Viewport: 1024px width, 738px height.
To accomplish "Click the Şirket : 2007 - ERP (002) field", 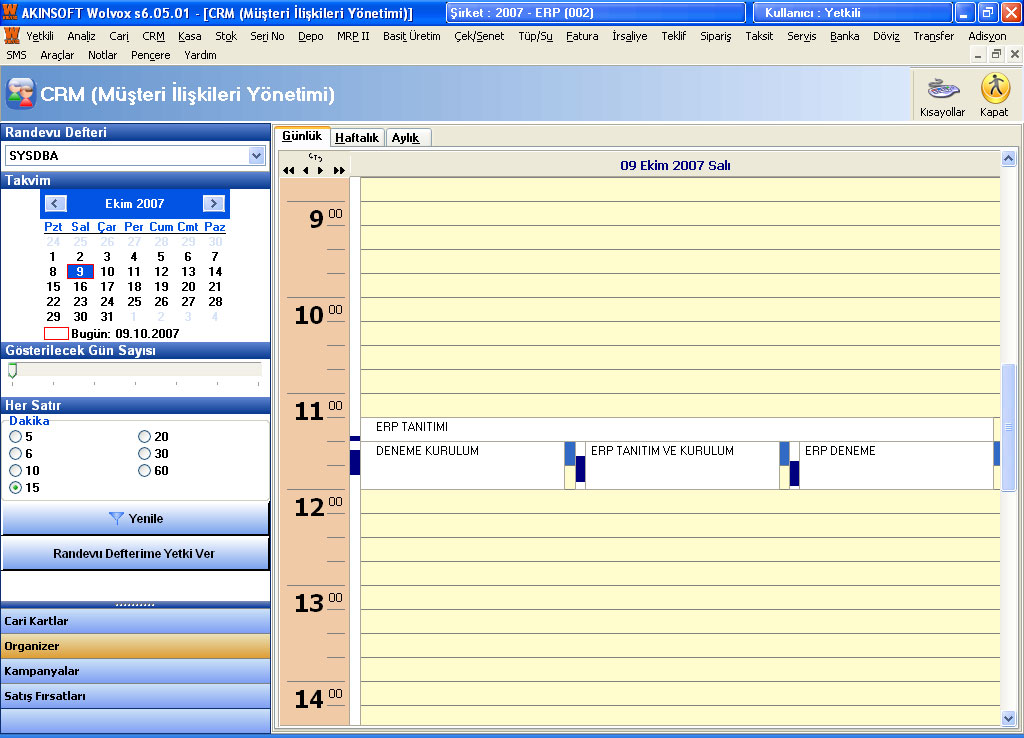I will point(596,12).
